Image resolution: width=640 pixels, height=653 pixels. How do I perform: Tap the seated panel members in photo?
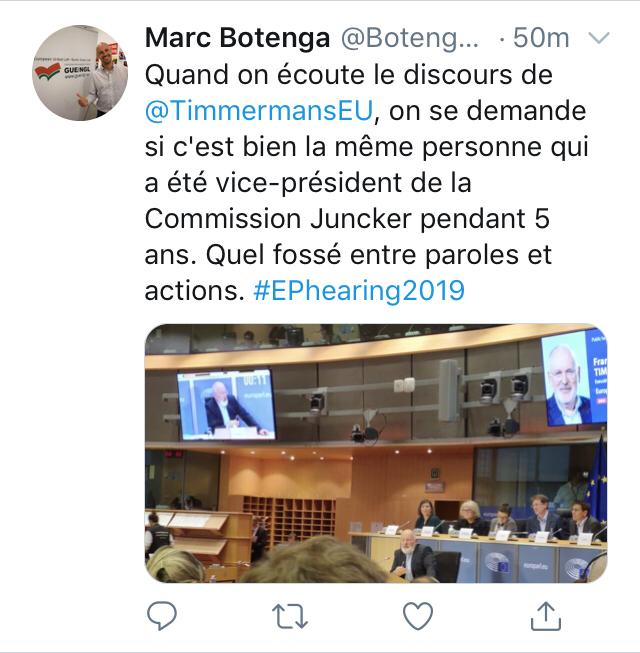point(506,518)
